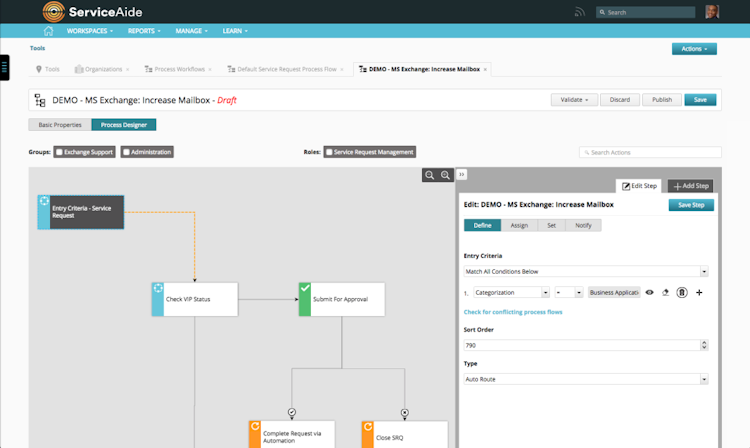
Task: Expand the condition operator dropdown
Action: tap(579, 292)
